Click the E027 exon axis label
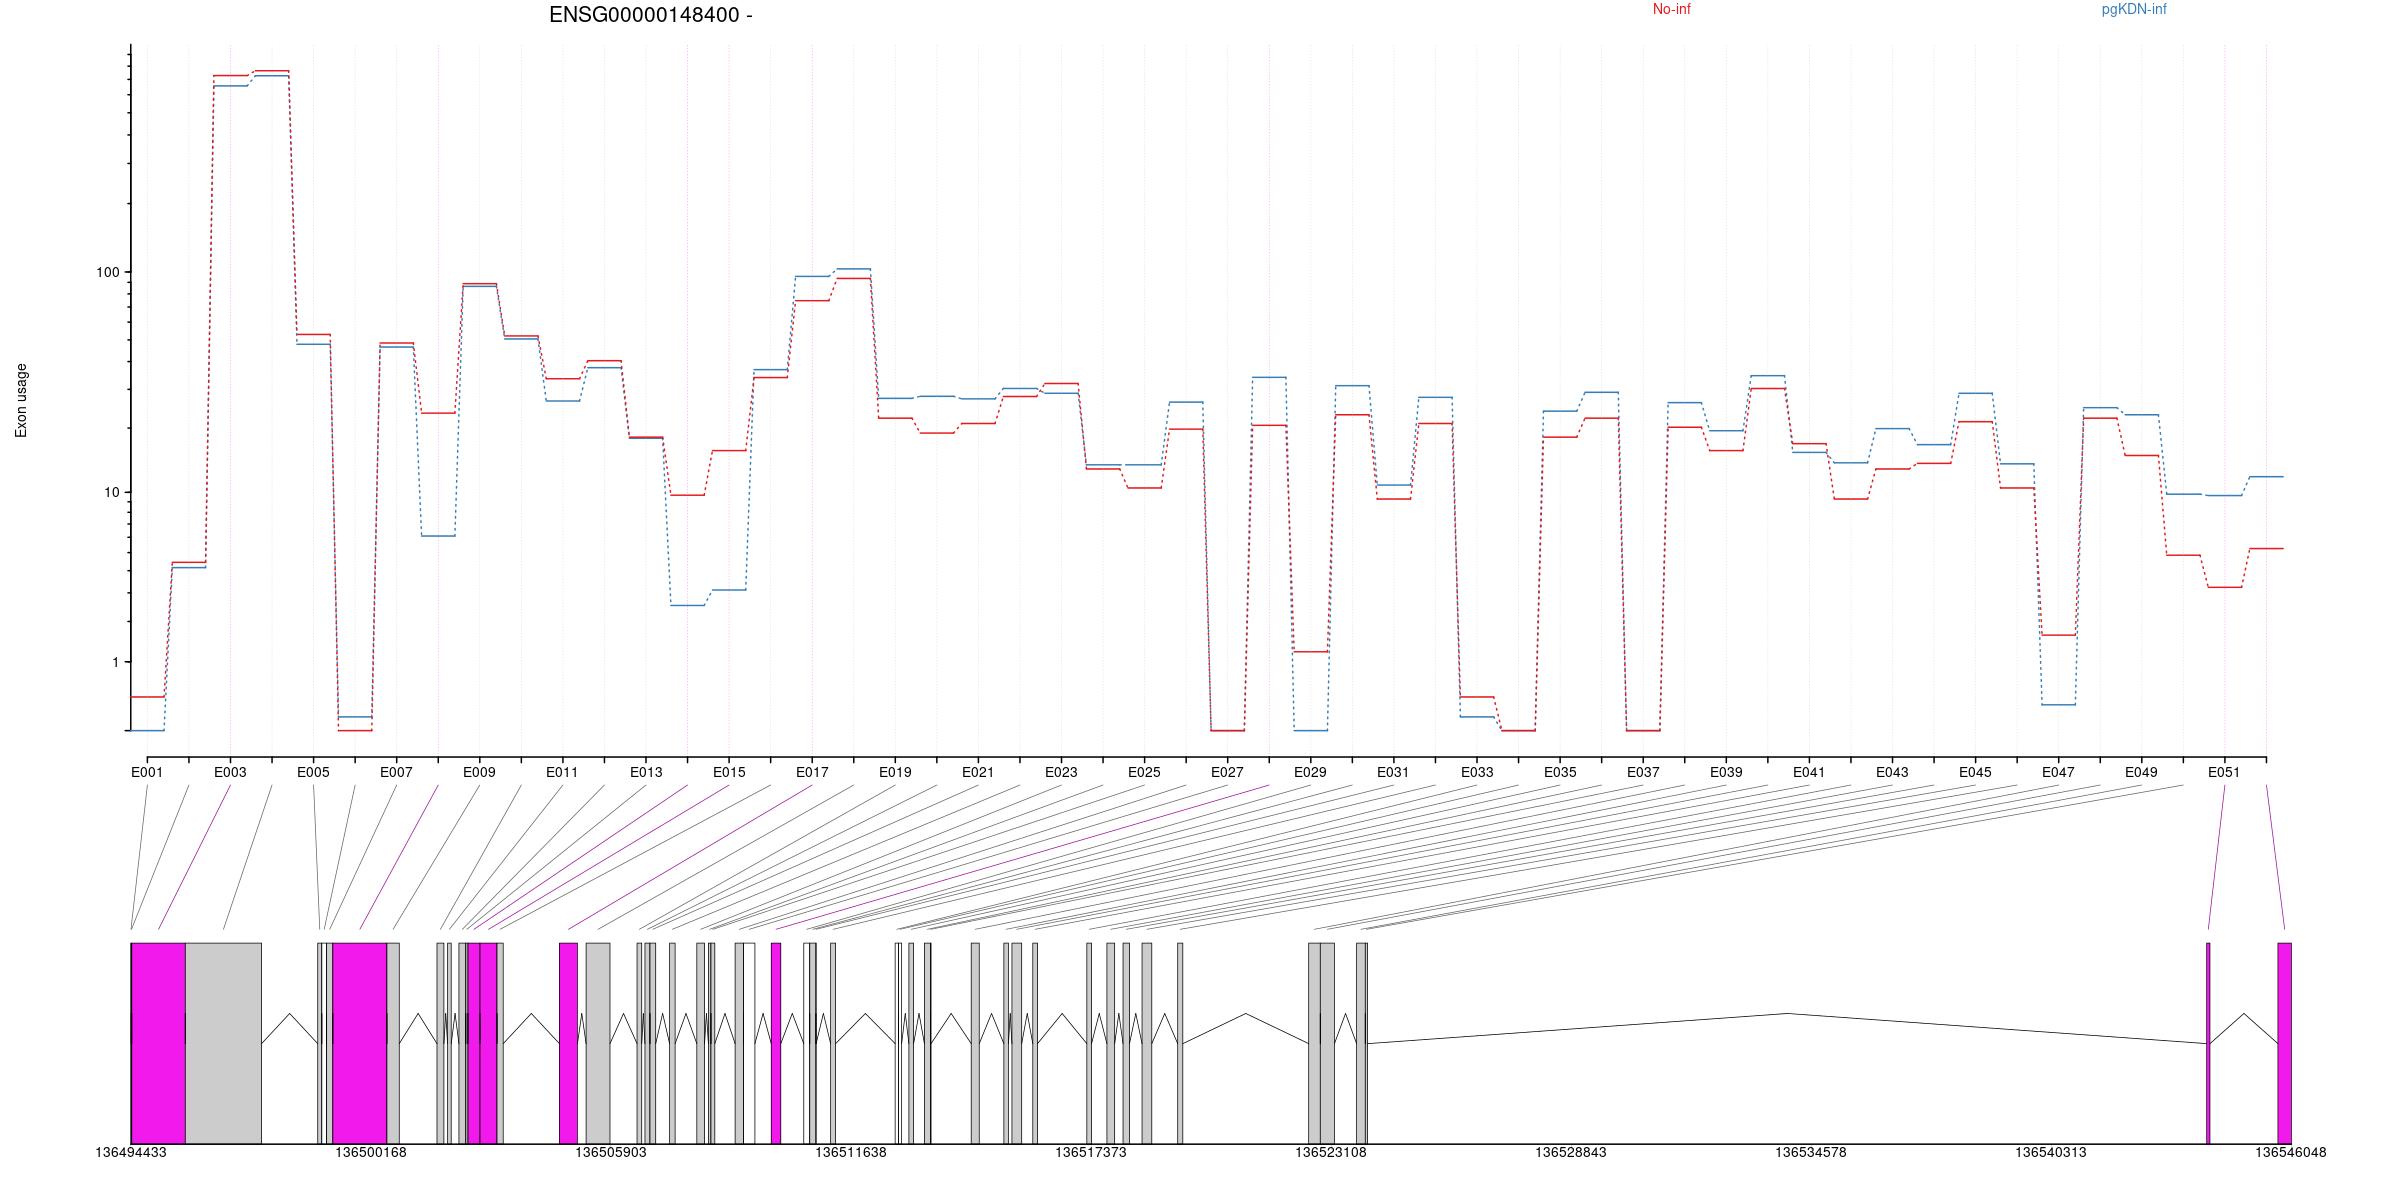 pos(1227,772)
